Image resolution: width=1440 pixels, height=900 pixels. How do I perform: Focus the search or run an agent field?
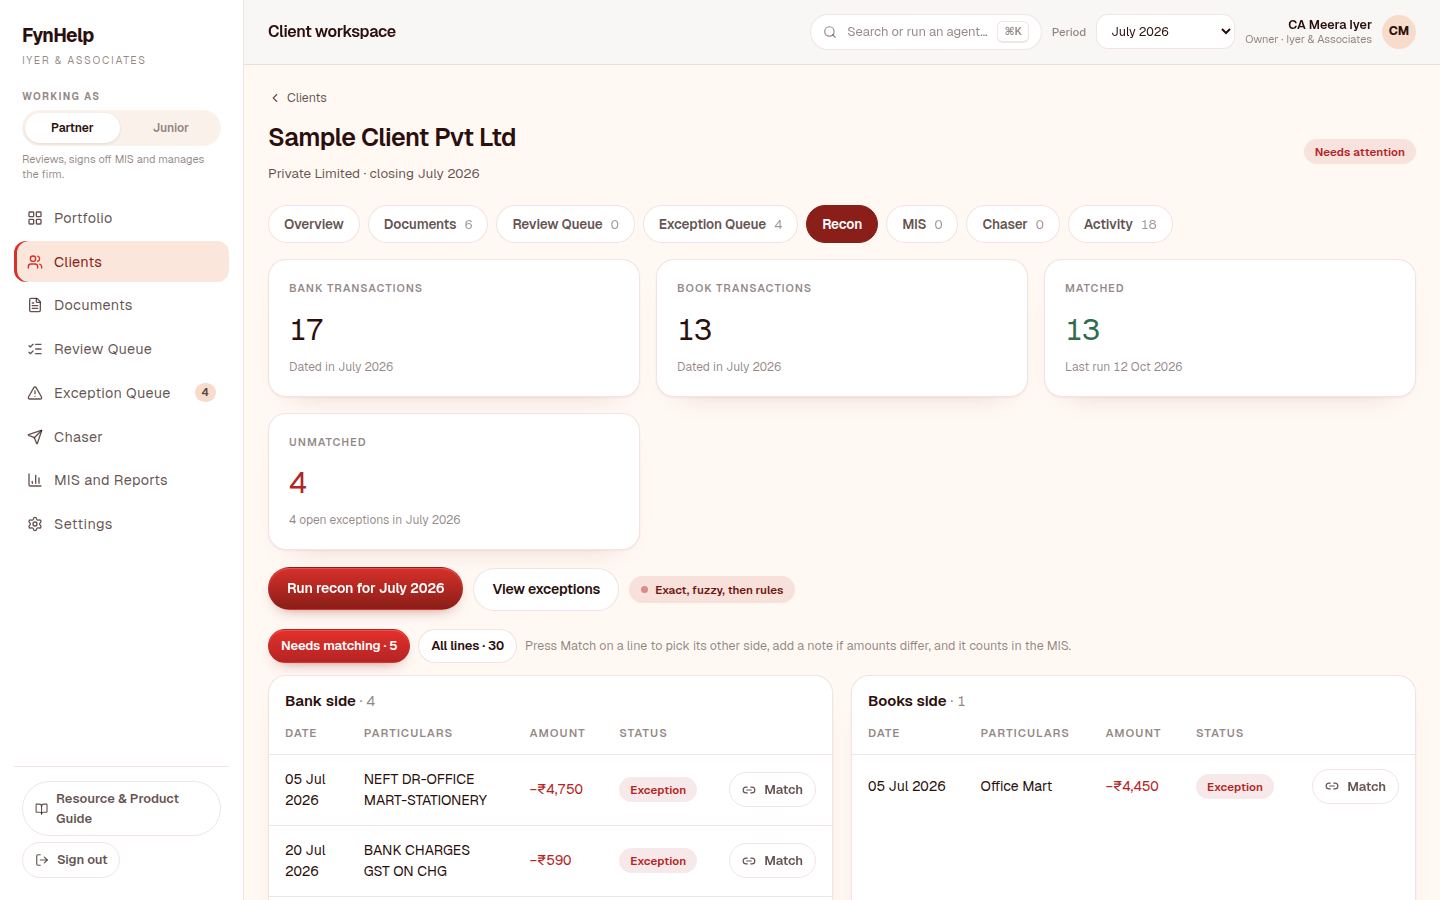(925, 32)
